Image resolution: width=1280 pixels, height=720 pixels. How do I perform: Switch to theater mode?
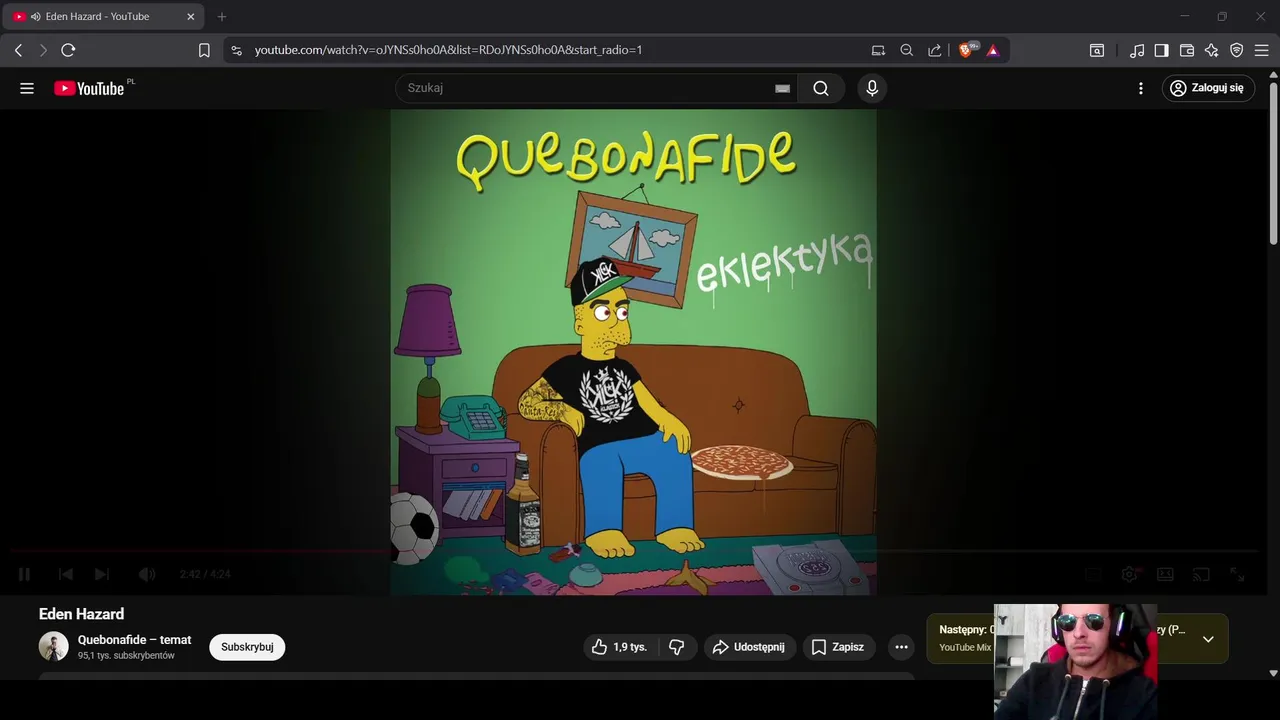(1165, 574)
